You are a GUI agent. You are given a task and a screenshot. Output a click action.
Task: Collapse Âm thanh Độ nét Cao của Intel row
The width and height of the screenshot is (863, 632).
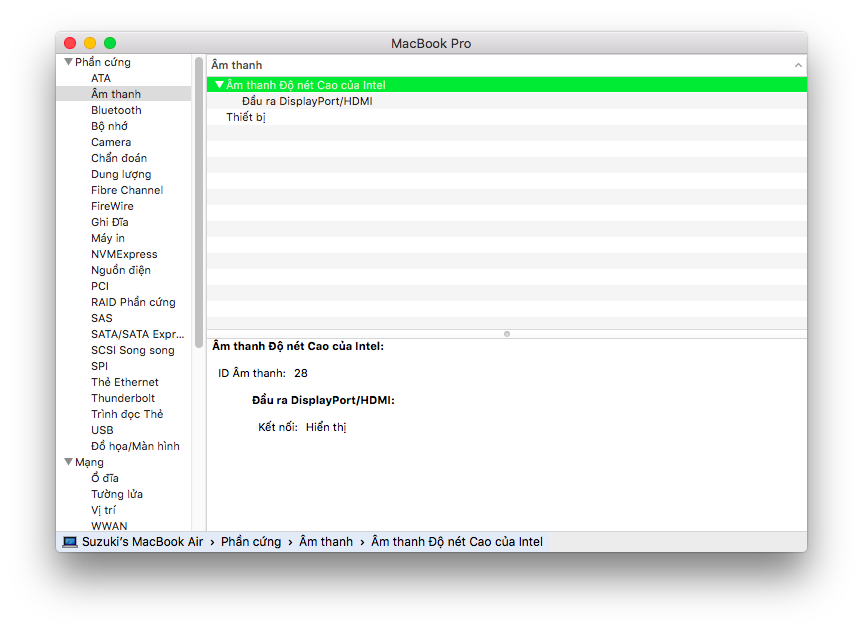pyautogui.click(x=219, y=85)
